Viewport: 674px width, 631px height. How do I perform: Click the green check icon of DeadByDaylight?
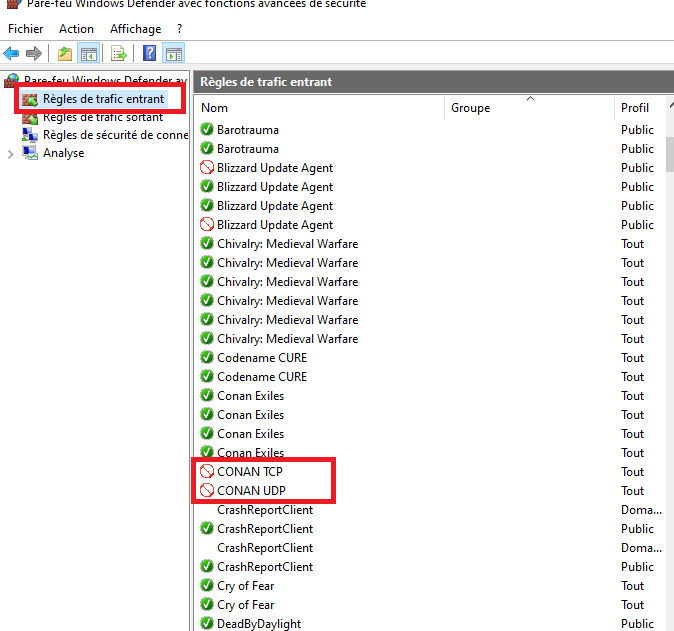(x=207, y=623)
